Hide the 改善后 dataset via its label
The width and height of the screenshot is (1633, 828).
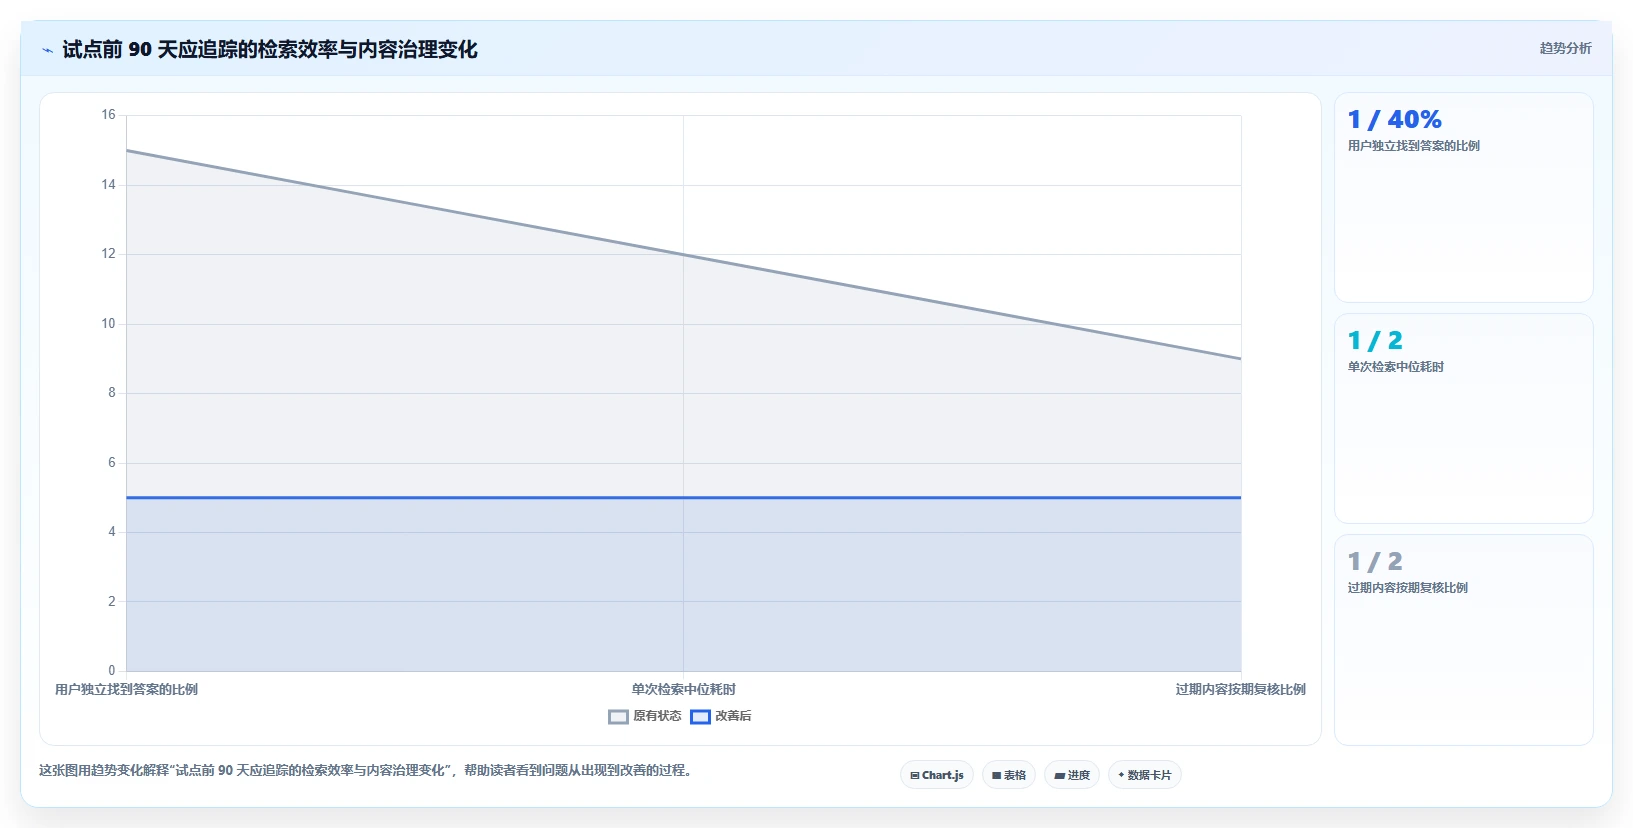click(733, 716)
